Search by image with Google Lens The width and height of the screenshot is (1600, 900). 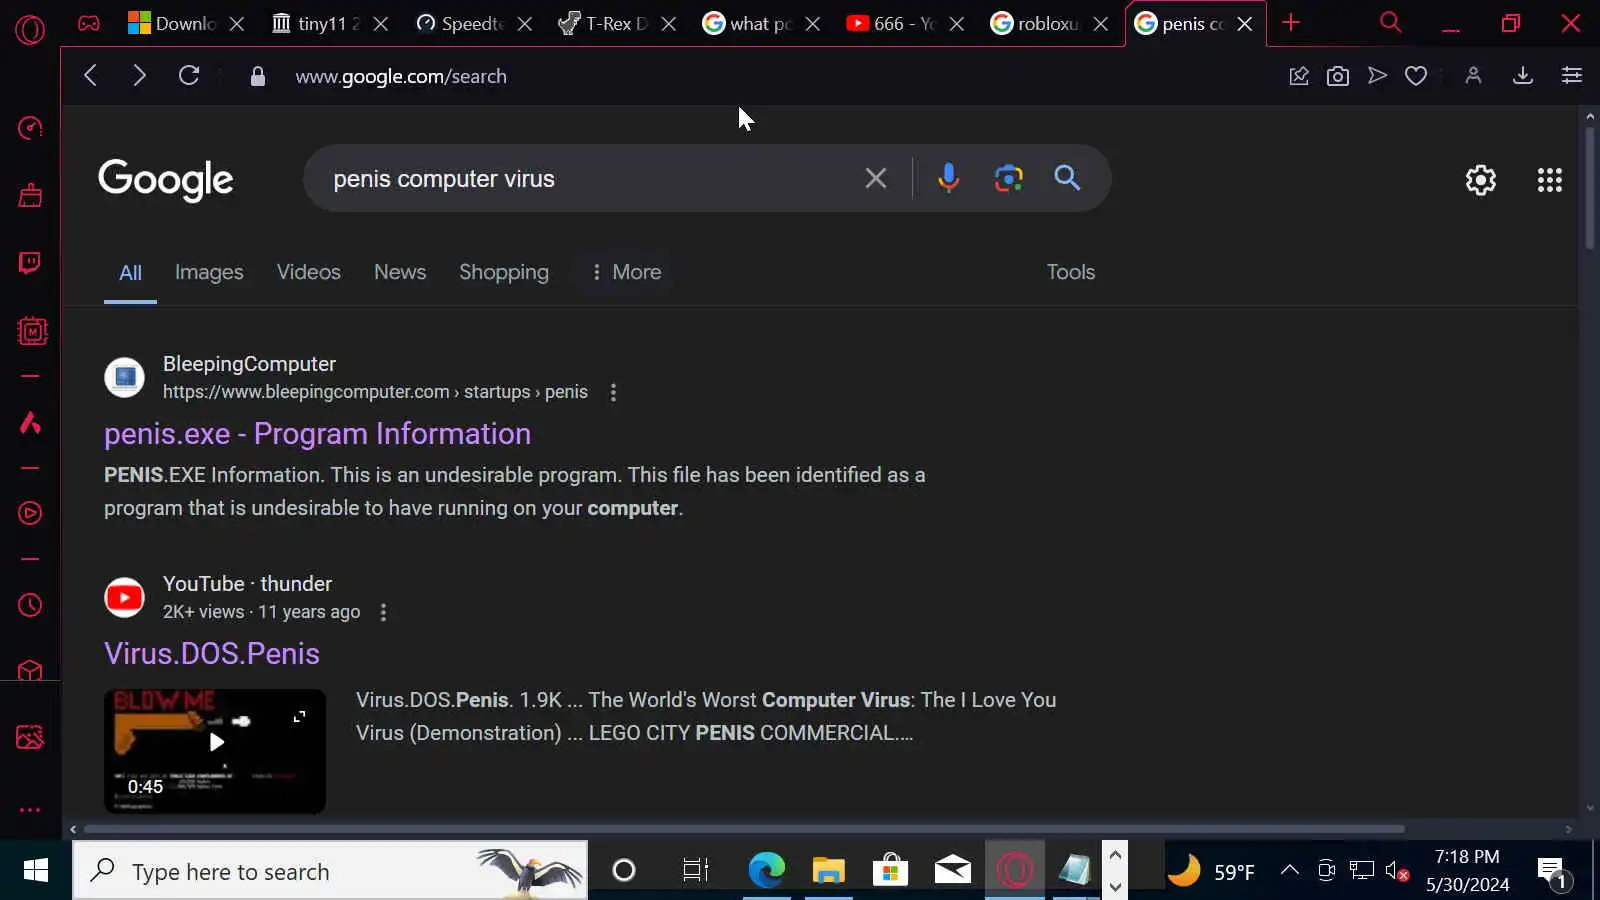click(x=1008, y=178)
